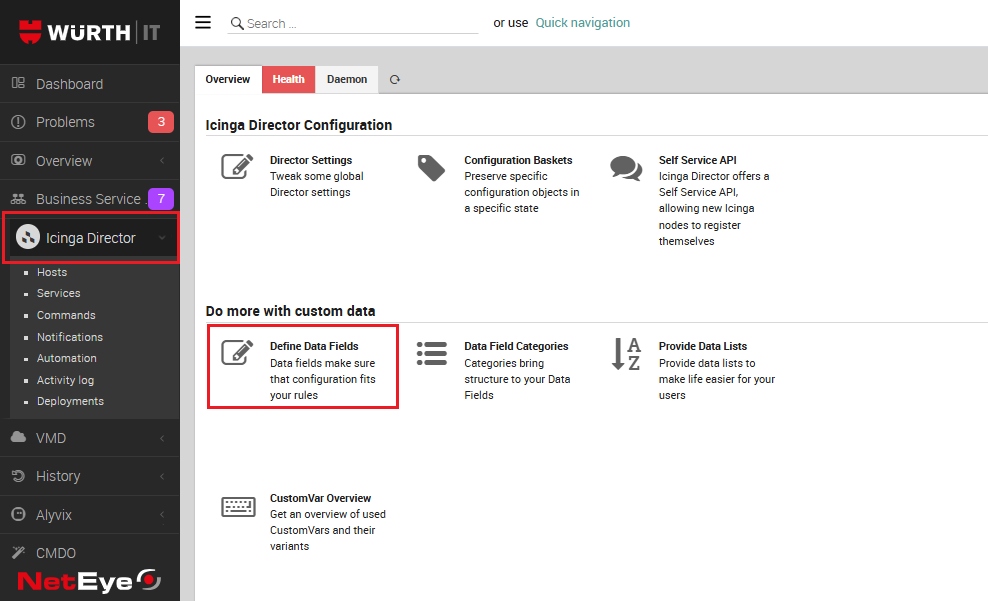Click the Self Service API chat icon
The image size is (988, 601).
pos(626,168)
